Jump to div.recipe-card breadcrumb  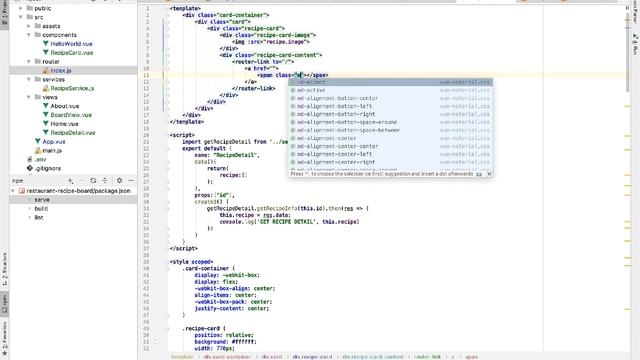click(312, 357)
